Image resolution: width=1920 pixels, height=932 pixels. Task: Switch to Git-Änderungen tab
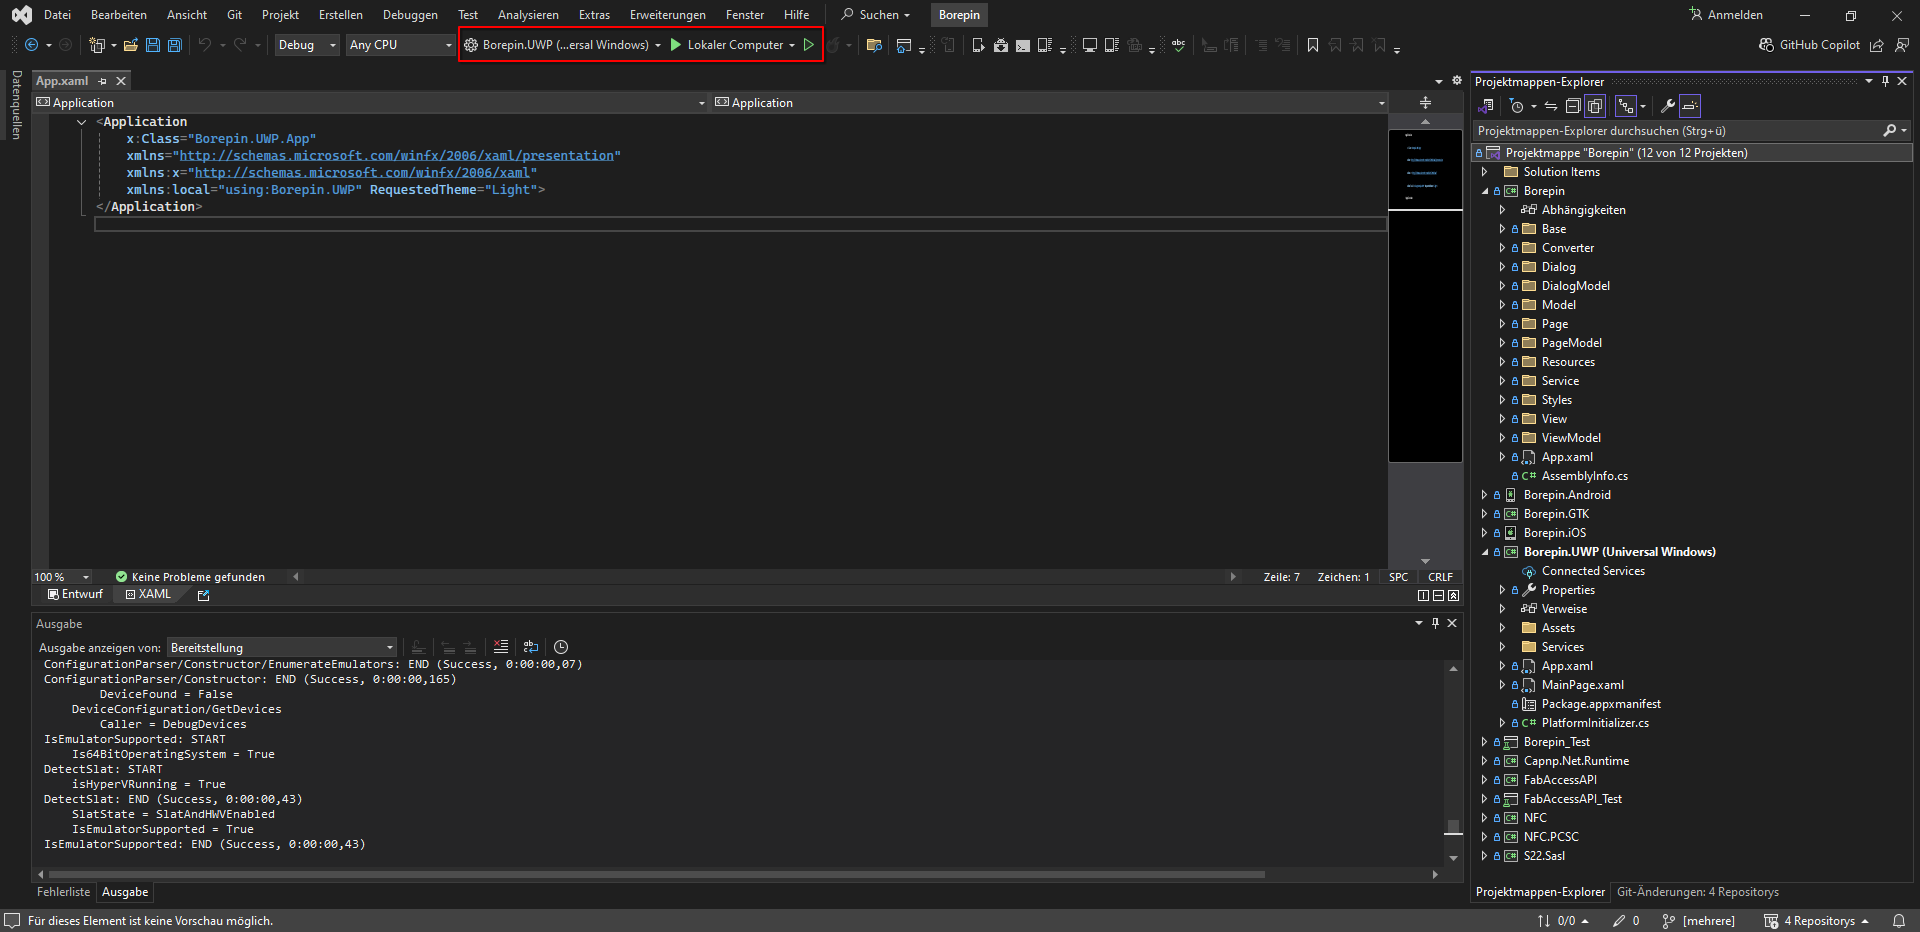coord(1697,892)
